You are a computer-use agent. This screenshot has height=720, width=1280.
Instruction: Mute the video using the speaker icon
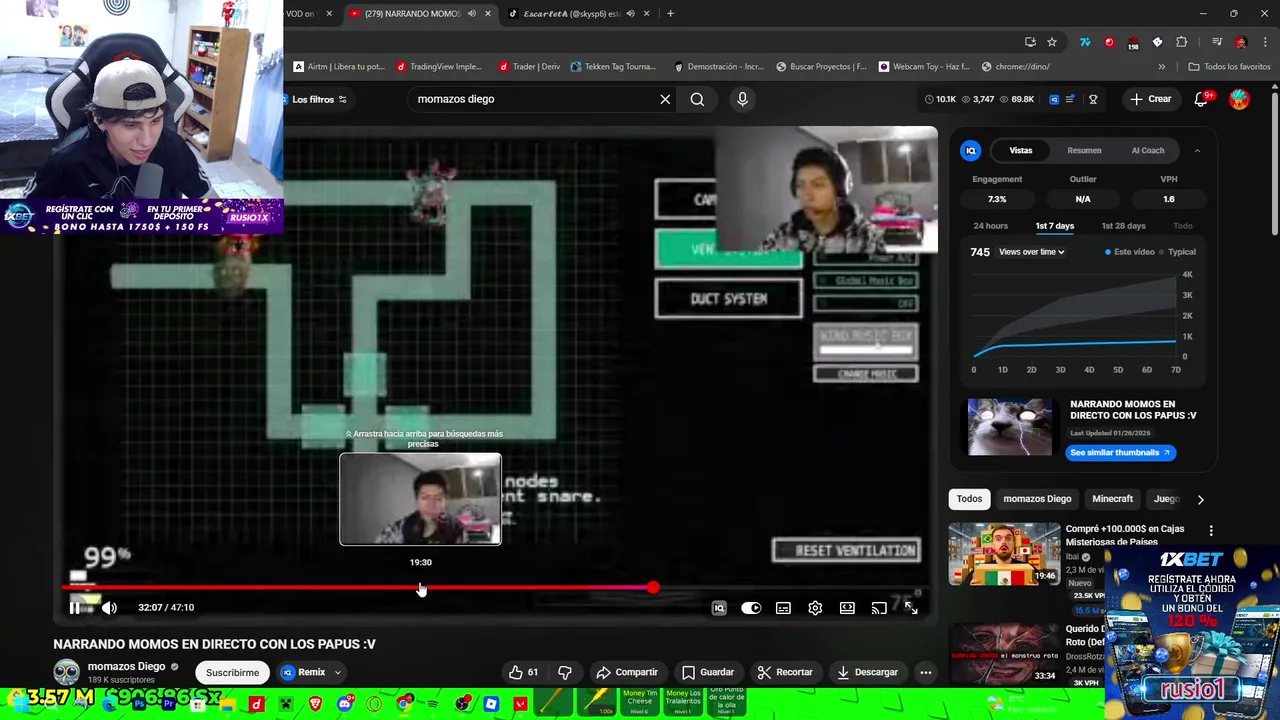coord(110,607)
